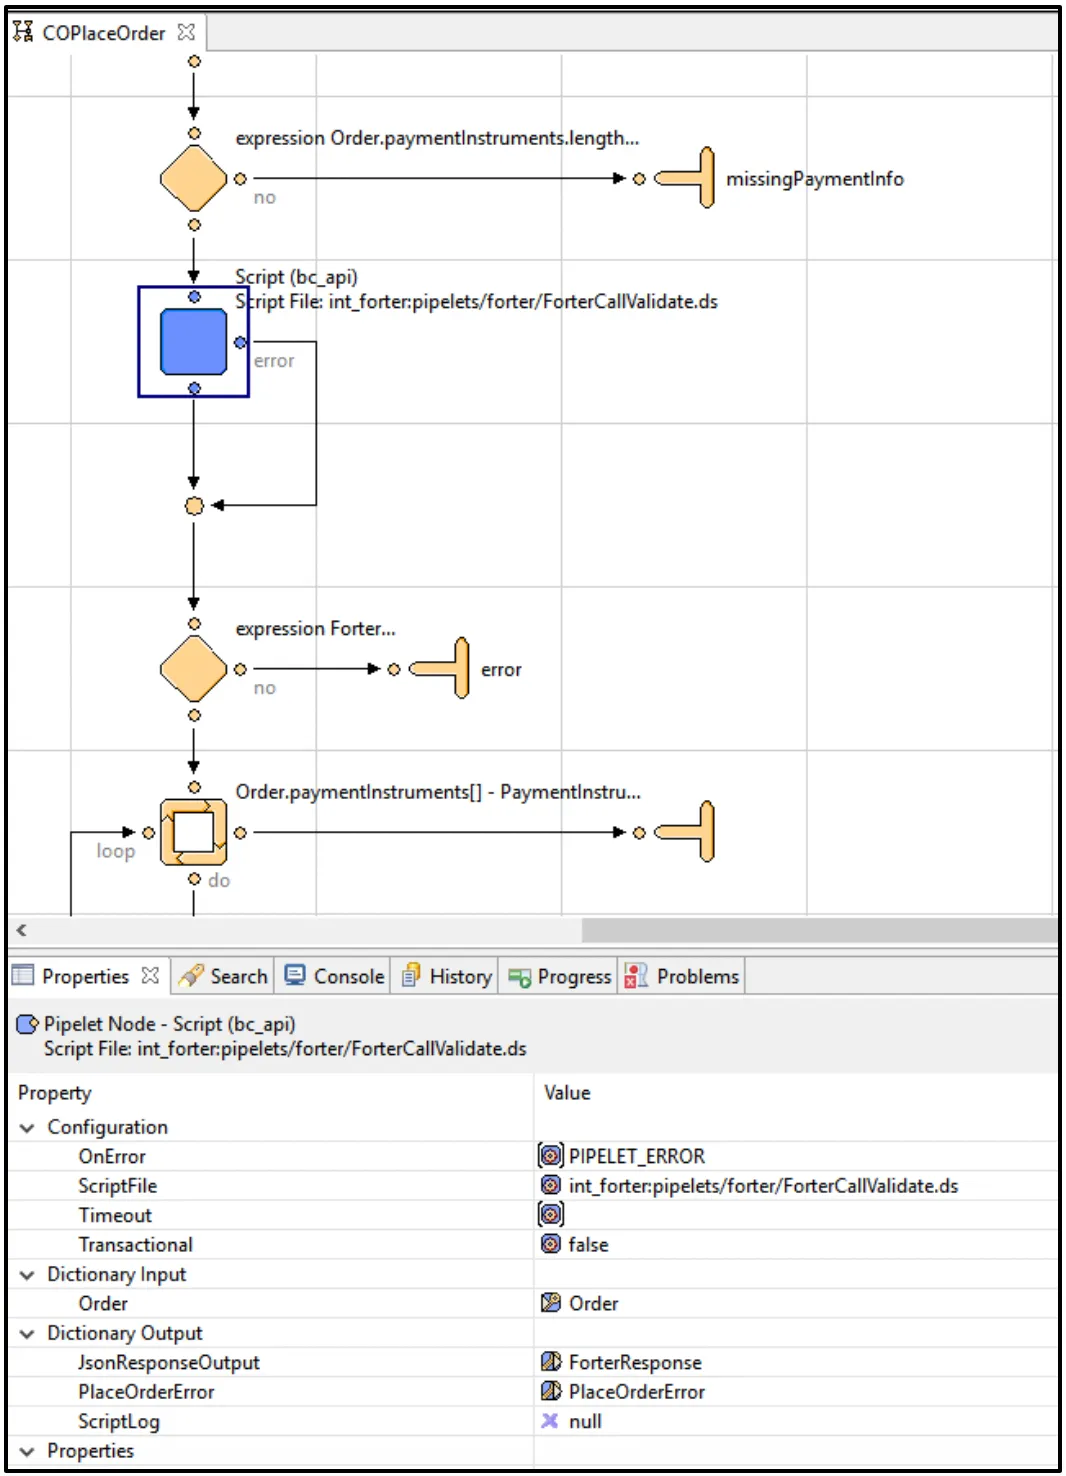Viewport: 1066px width, 1476px height.
Task: Select the blue Script pipelet node
Action: point(194,342)
